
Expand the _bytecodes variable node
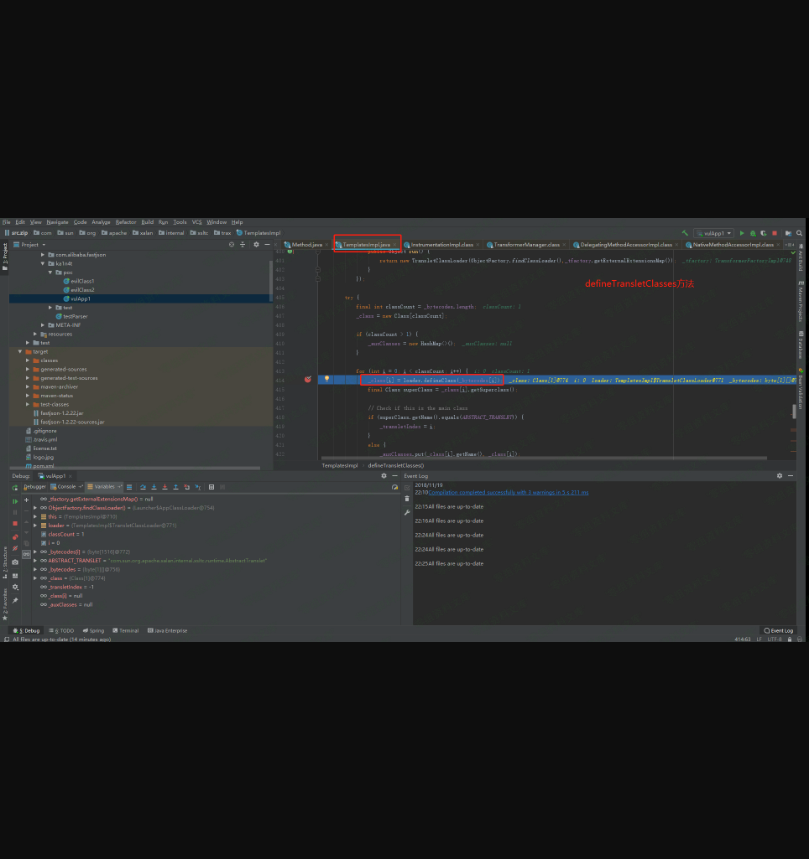[x=36, y=569]
